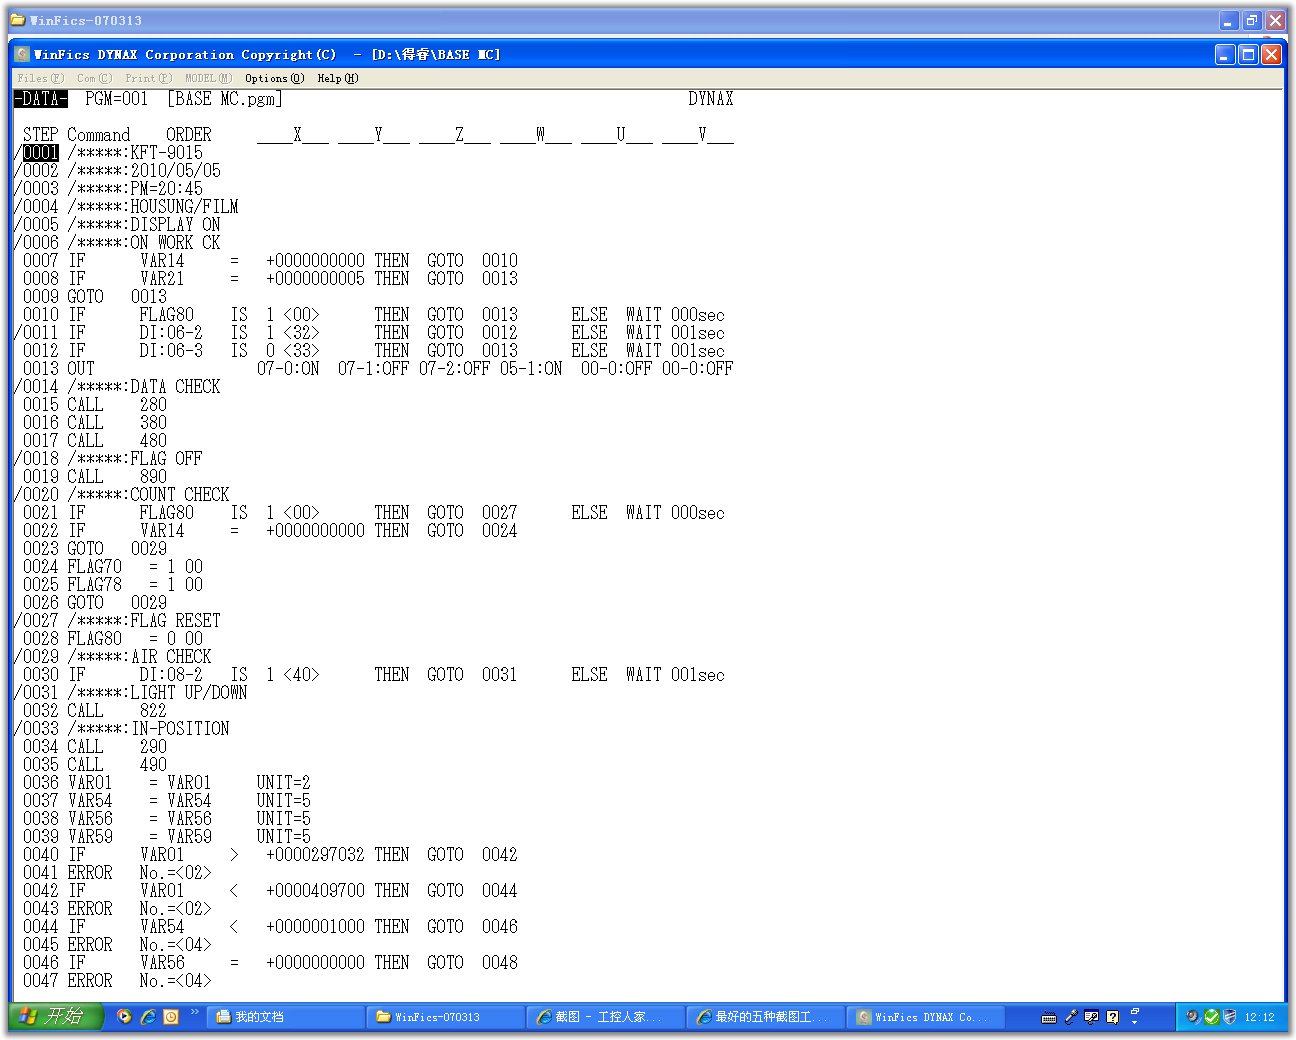The height and width of the screenshot is (1040, 1296).
Task: Click the WinFics app icon in title bar
Action: coord(22,54)
